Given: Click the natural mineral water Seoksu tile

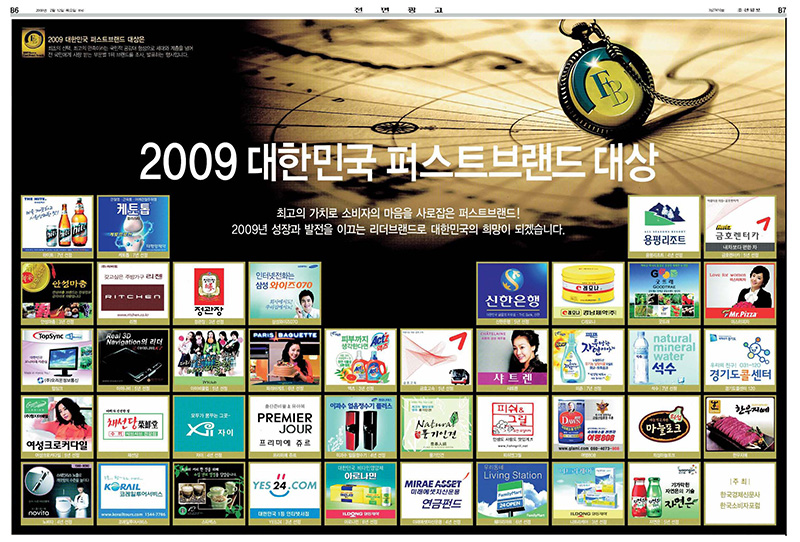Looking at the screenshot, I should coord(664,355).
